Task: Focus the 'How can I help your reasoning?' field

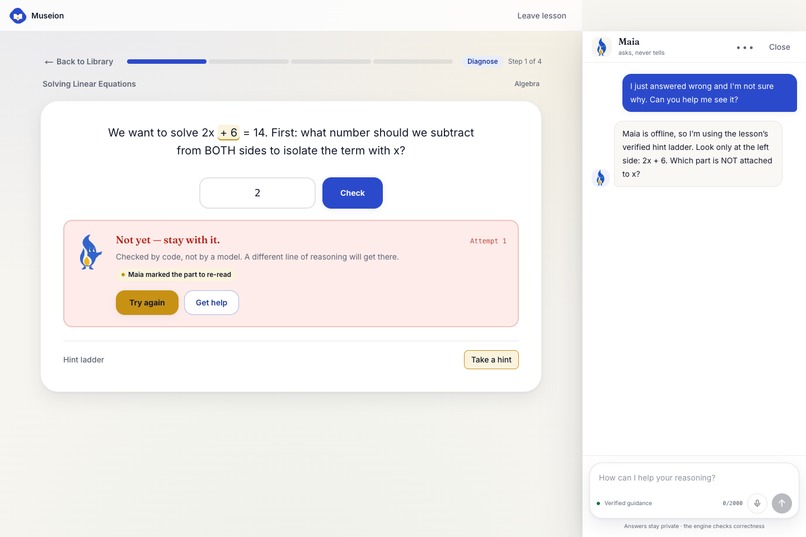Action: 693,478
